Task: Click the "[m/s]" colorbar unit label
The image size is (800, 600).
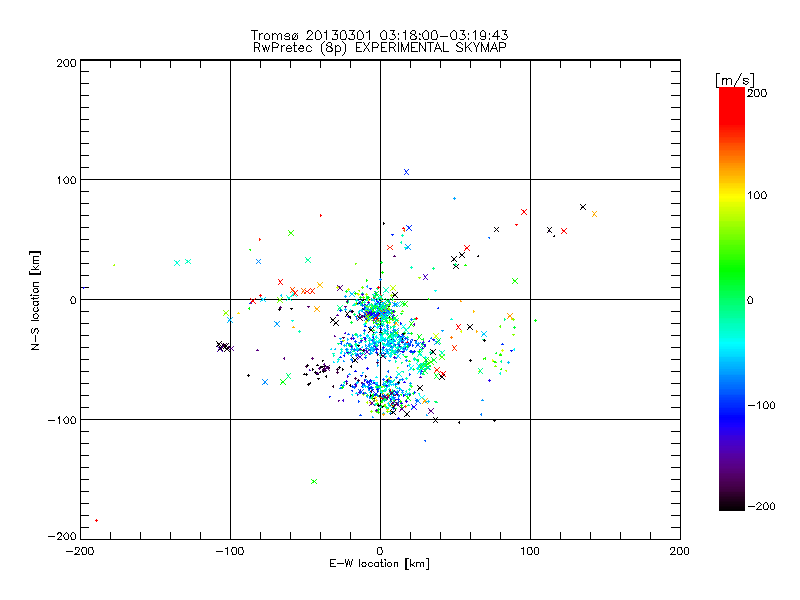Action: [x=735, y=80]
